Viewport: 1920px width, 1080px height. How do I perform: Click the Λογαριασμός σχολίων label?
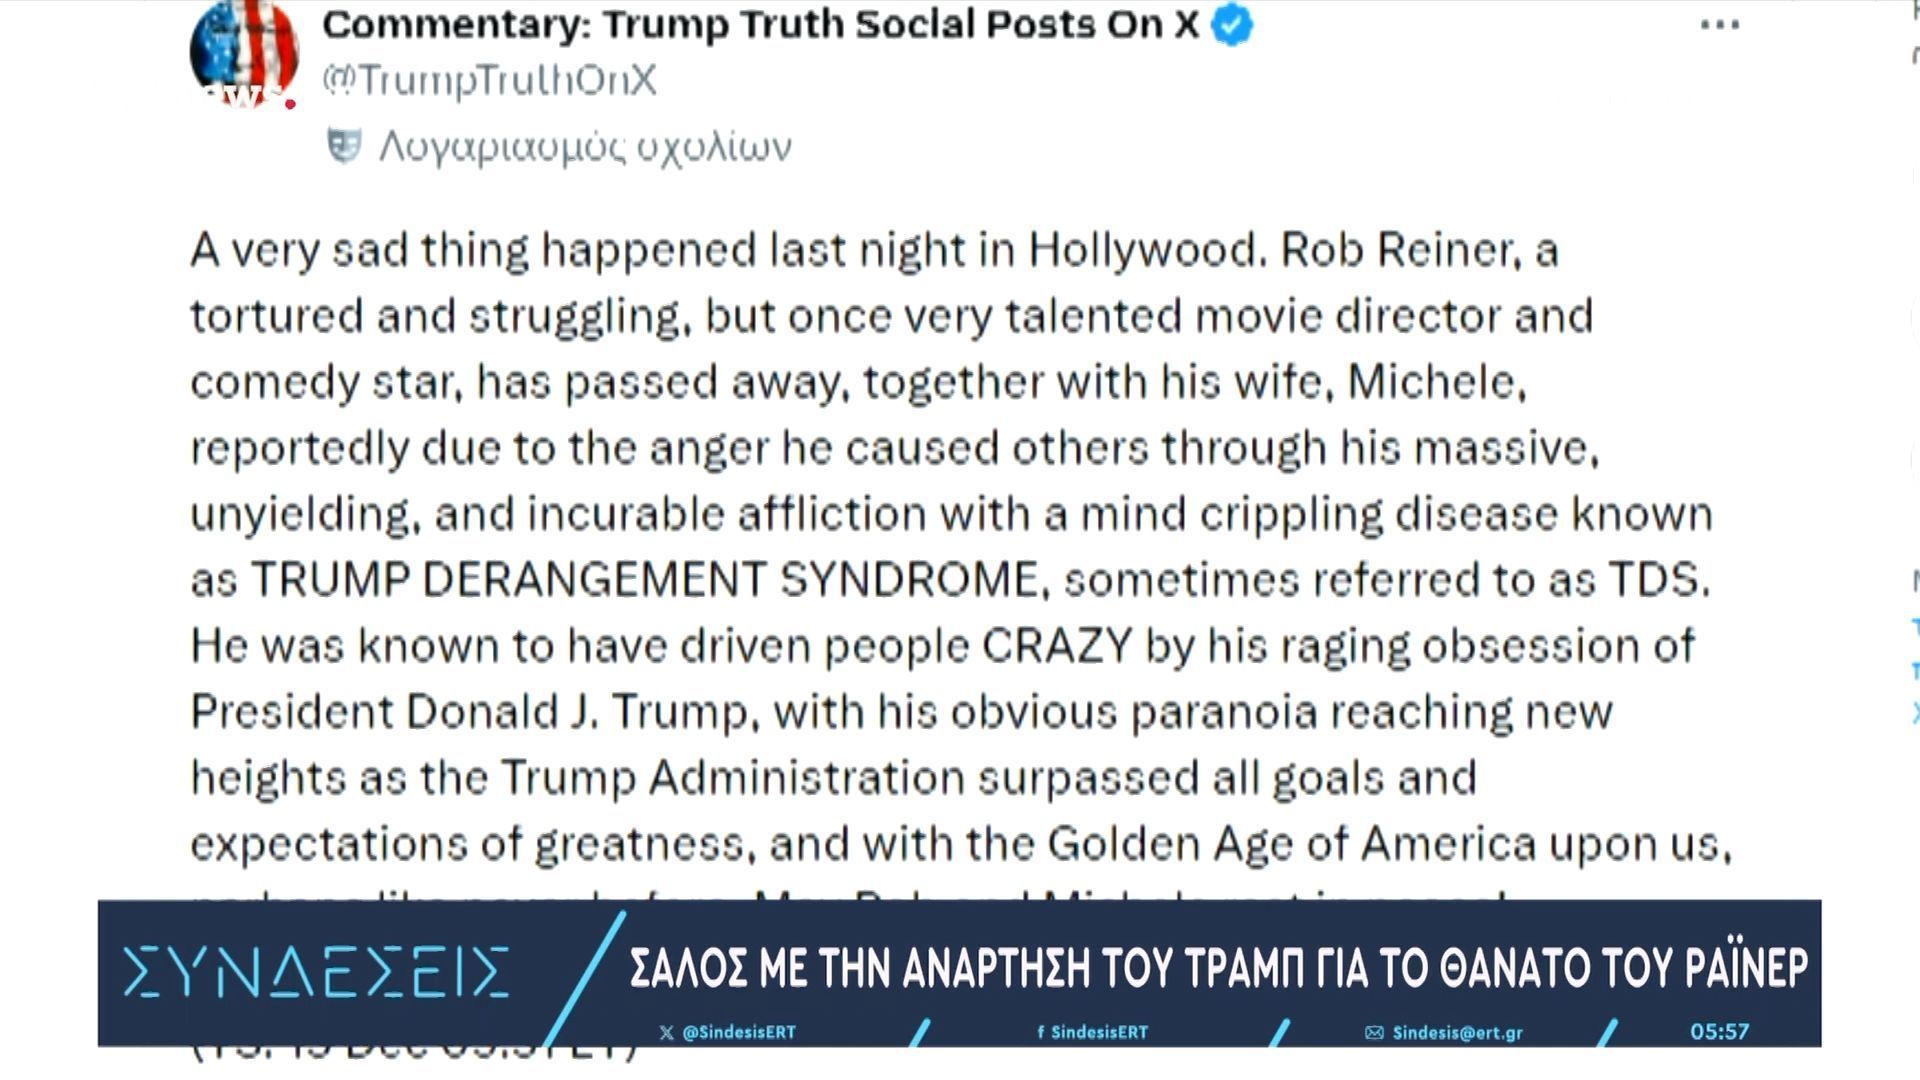click(585, 147)
